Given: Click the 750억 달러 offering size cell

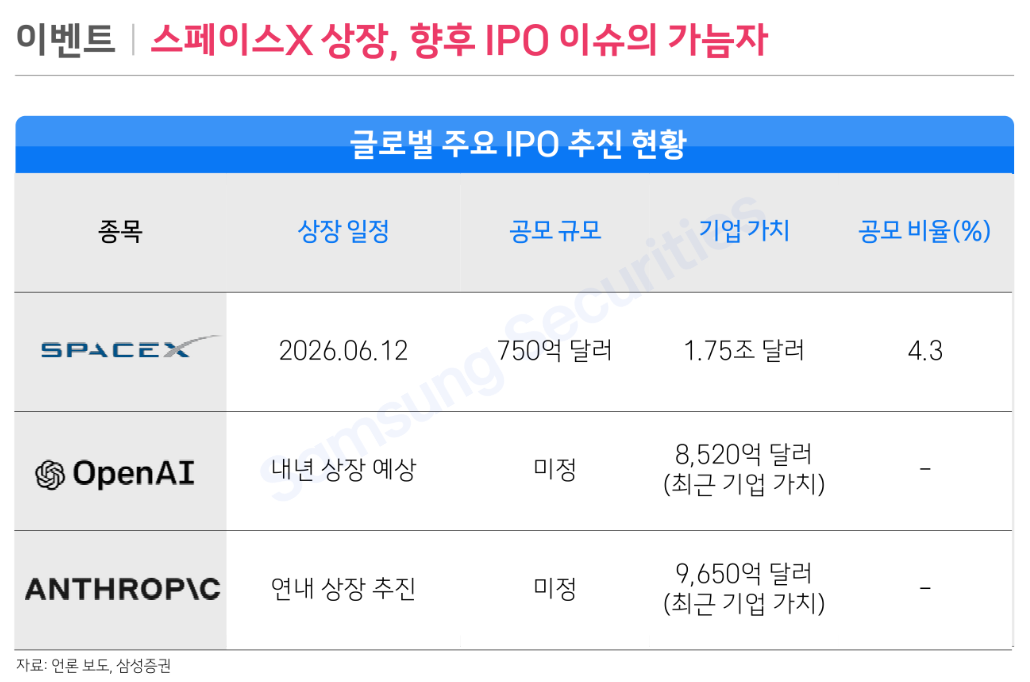Looking at the screenshot, I should point(554,351).
